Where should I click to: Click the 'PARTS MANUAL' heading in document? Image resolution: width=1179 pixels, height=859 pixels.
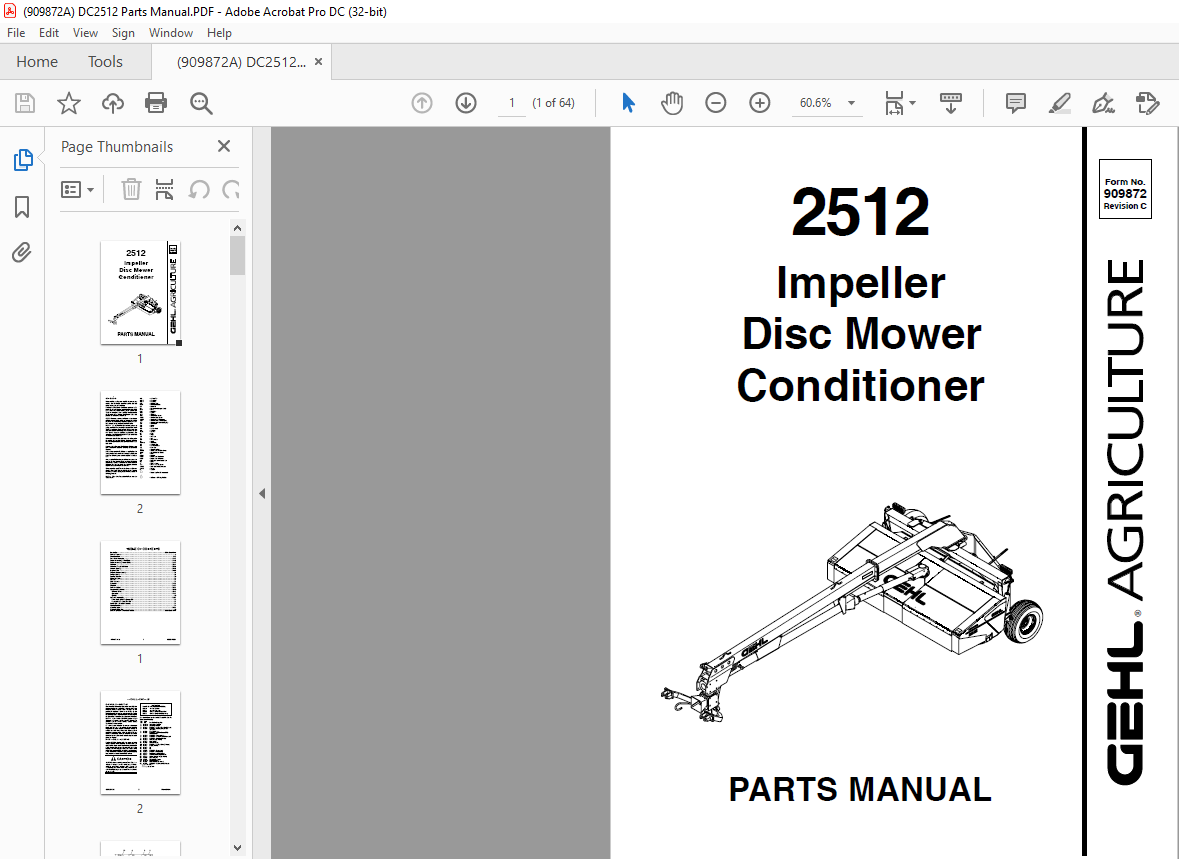(x=860, y=790)
